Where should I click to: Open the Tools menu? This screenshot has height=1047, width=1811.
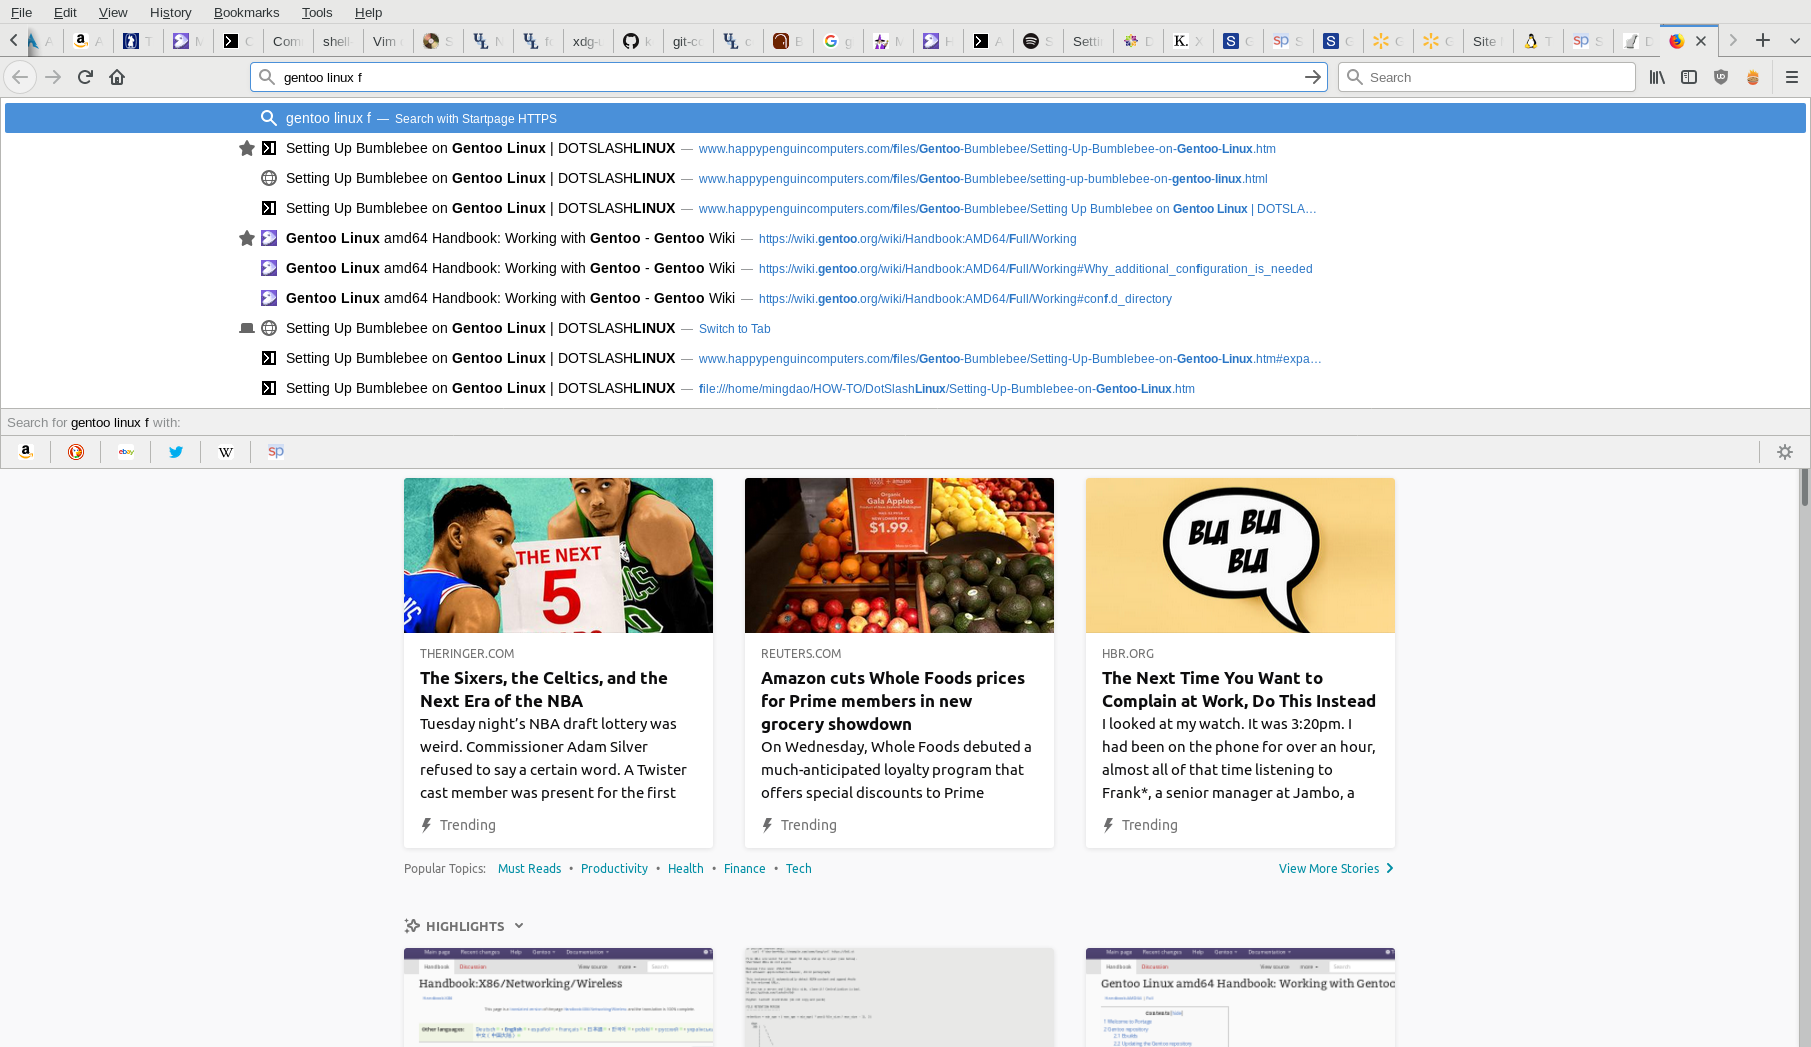tap(317, 12)
